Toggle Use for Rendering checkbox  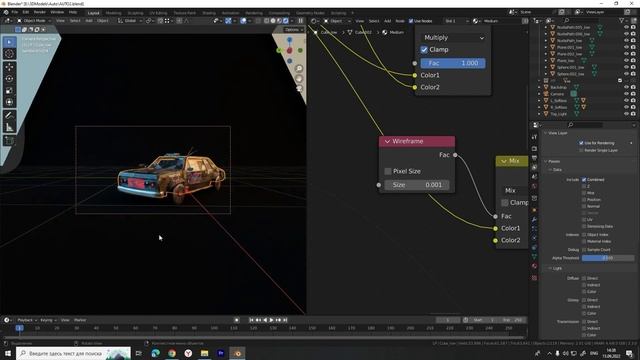click(581, 143)
